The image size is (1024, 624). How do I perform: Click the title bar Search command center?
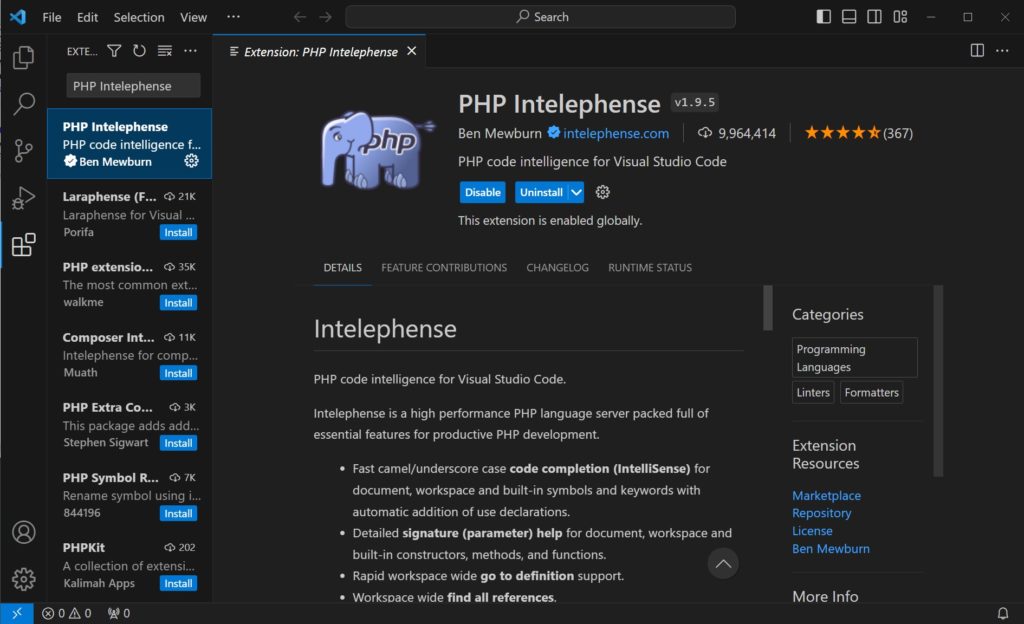(541, 17)
